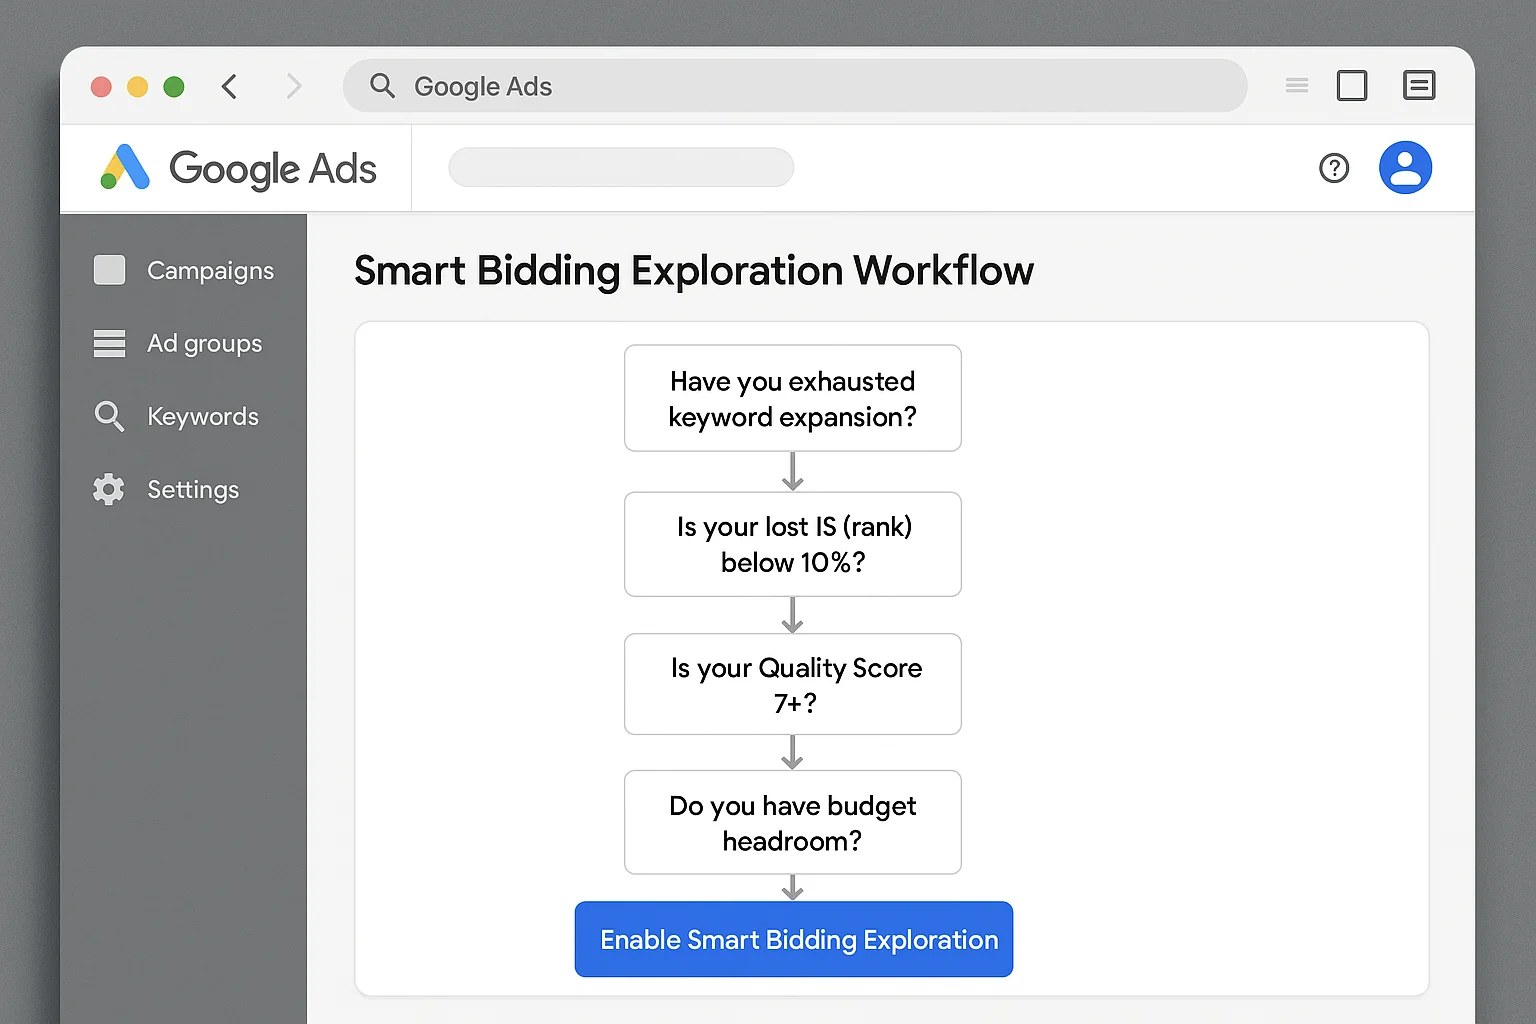Click the Google Ads logo
This screenshot has width=1536, height=1024.
click(x=238, y=168)
